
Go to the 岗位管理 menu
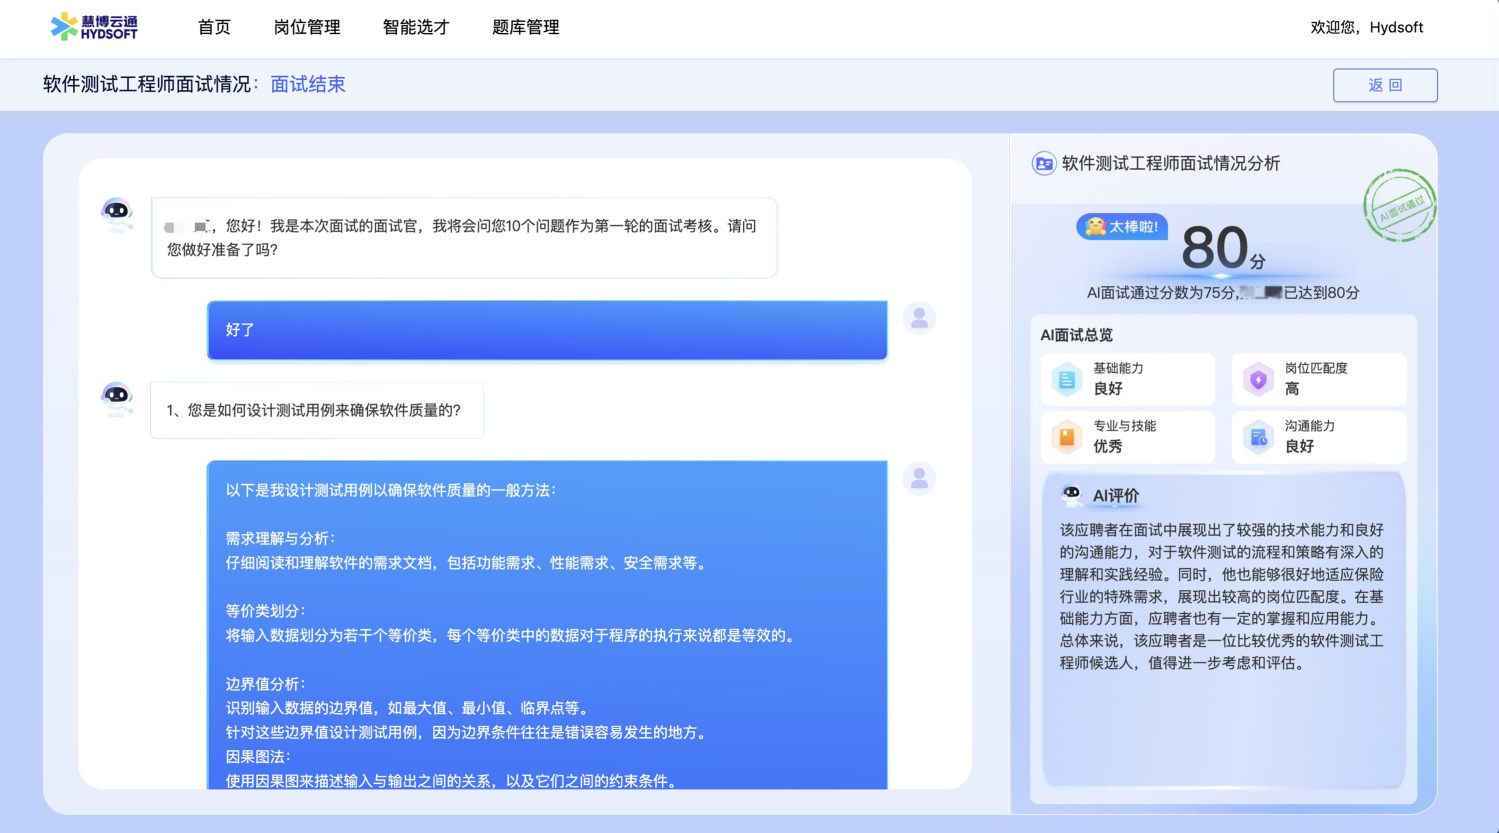[307, 28]
